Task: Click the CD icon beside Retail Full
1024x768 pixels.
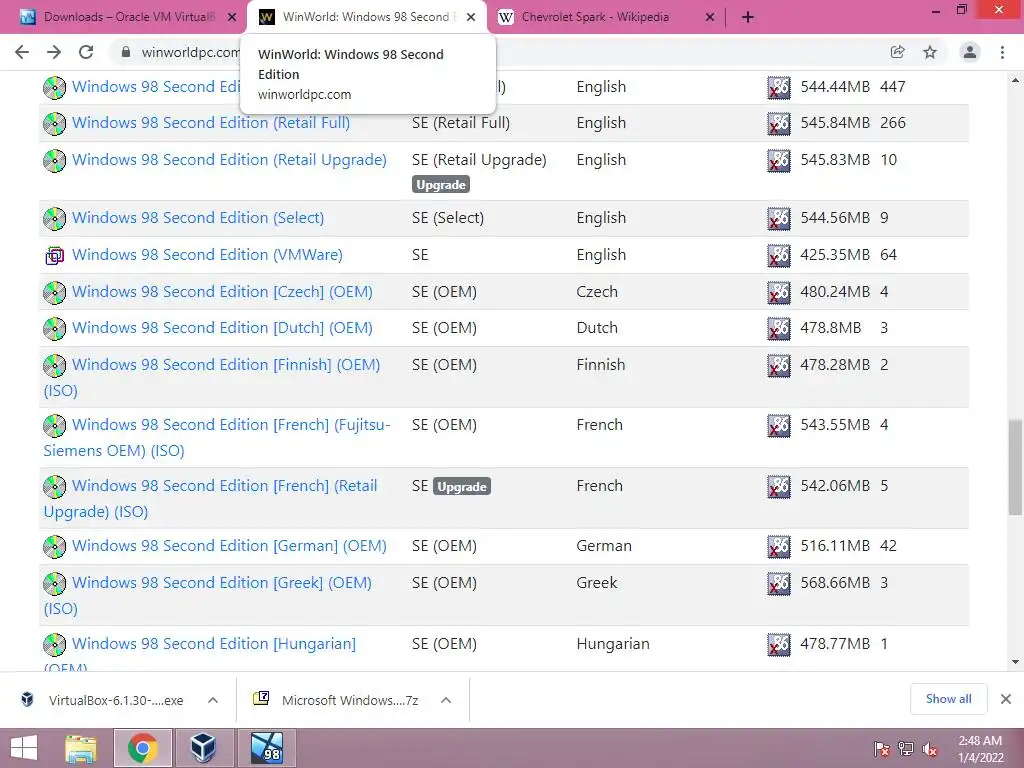Action: [x=54, y=123]
